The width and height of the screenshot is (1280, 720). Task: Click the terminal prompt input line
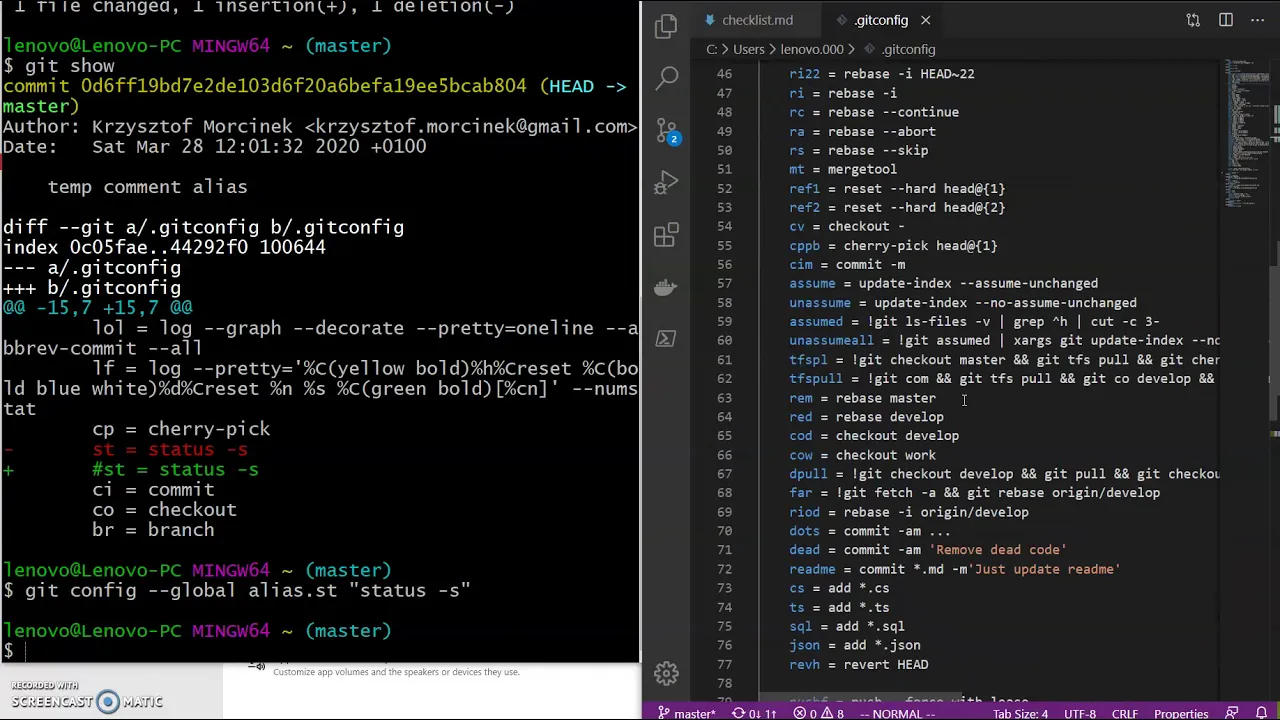tap(320, 651)
